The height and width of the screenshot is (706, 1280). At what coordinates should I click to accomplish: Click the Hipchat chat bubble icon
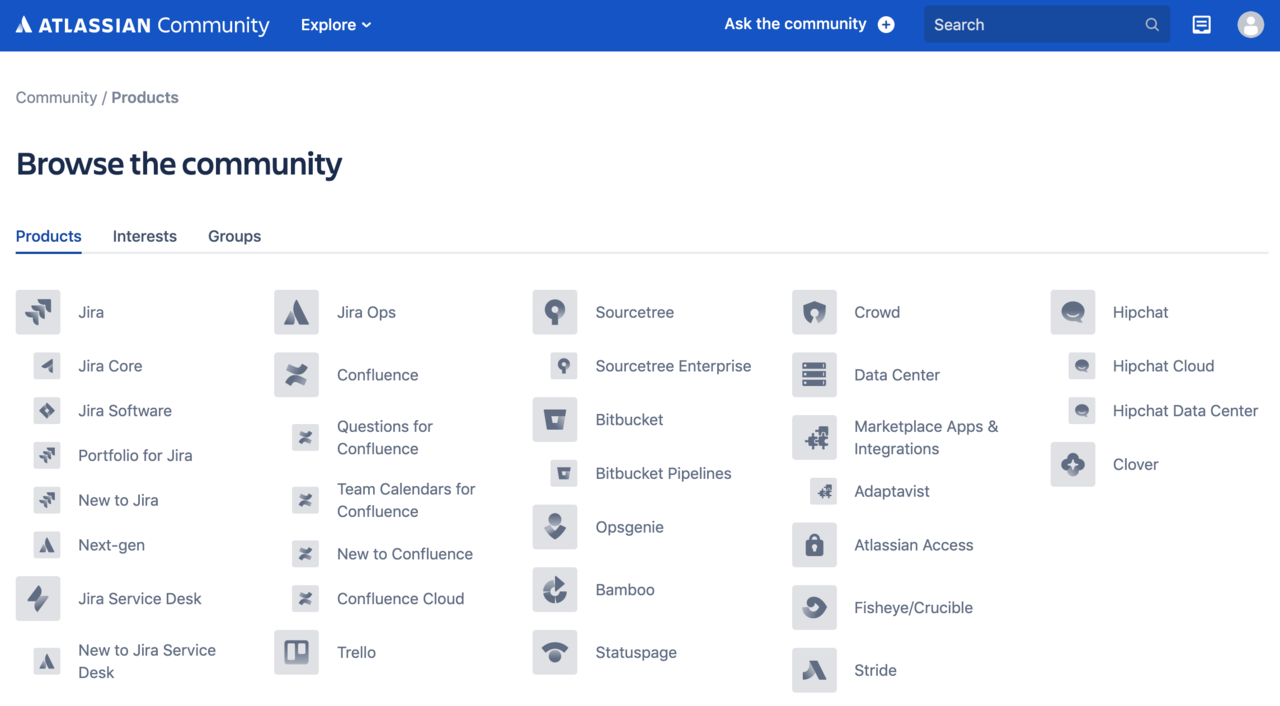coord(1073,312)
